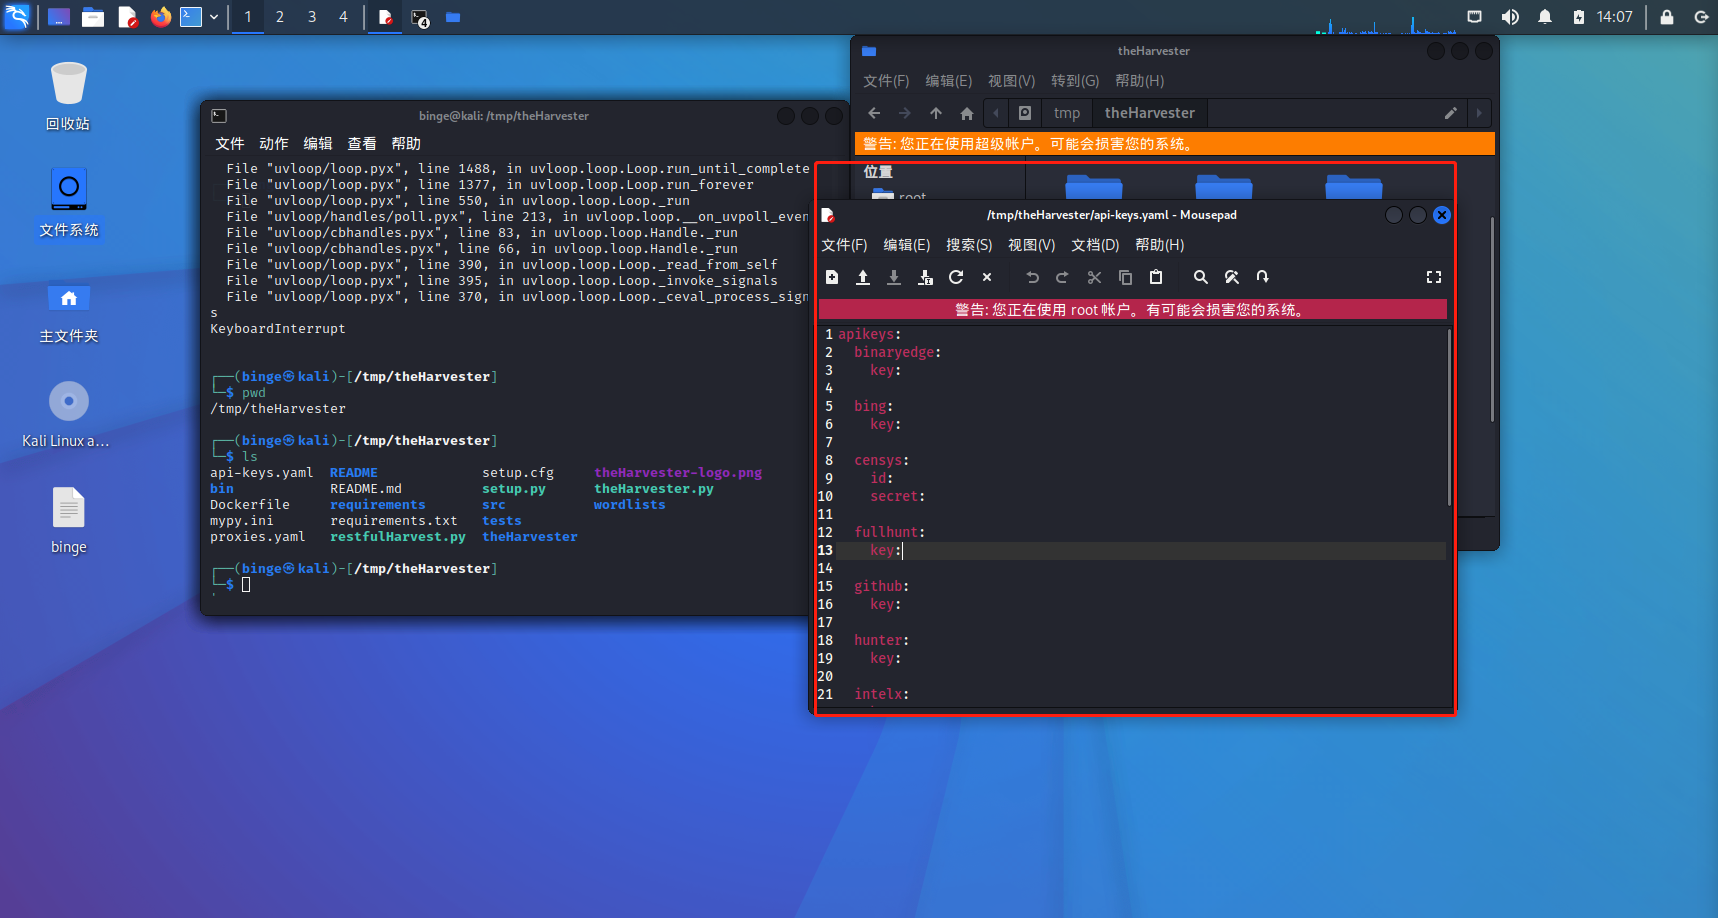The image size is (1718, 918).
Task: Select the 文件系统 desktop icon
Action: (x=69, y=203)
